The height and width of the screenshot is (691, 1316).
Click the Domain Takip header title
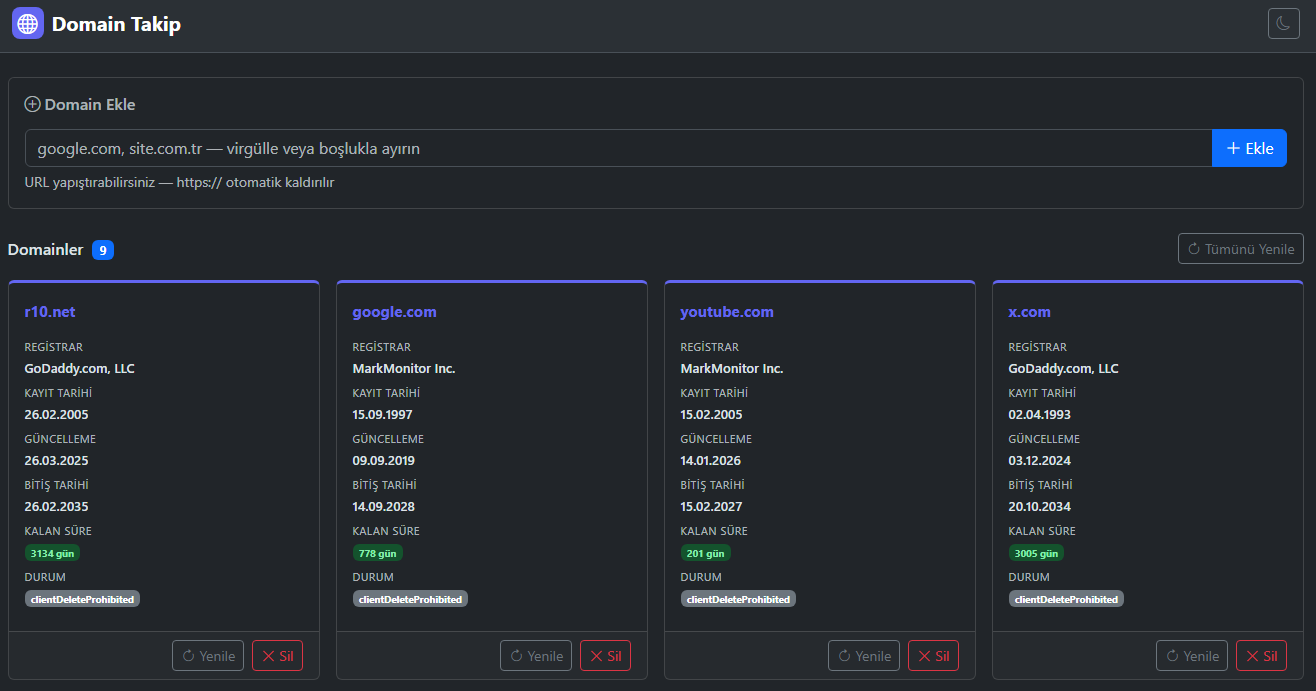pos(116,24)
